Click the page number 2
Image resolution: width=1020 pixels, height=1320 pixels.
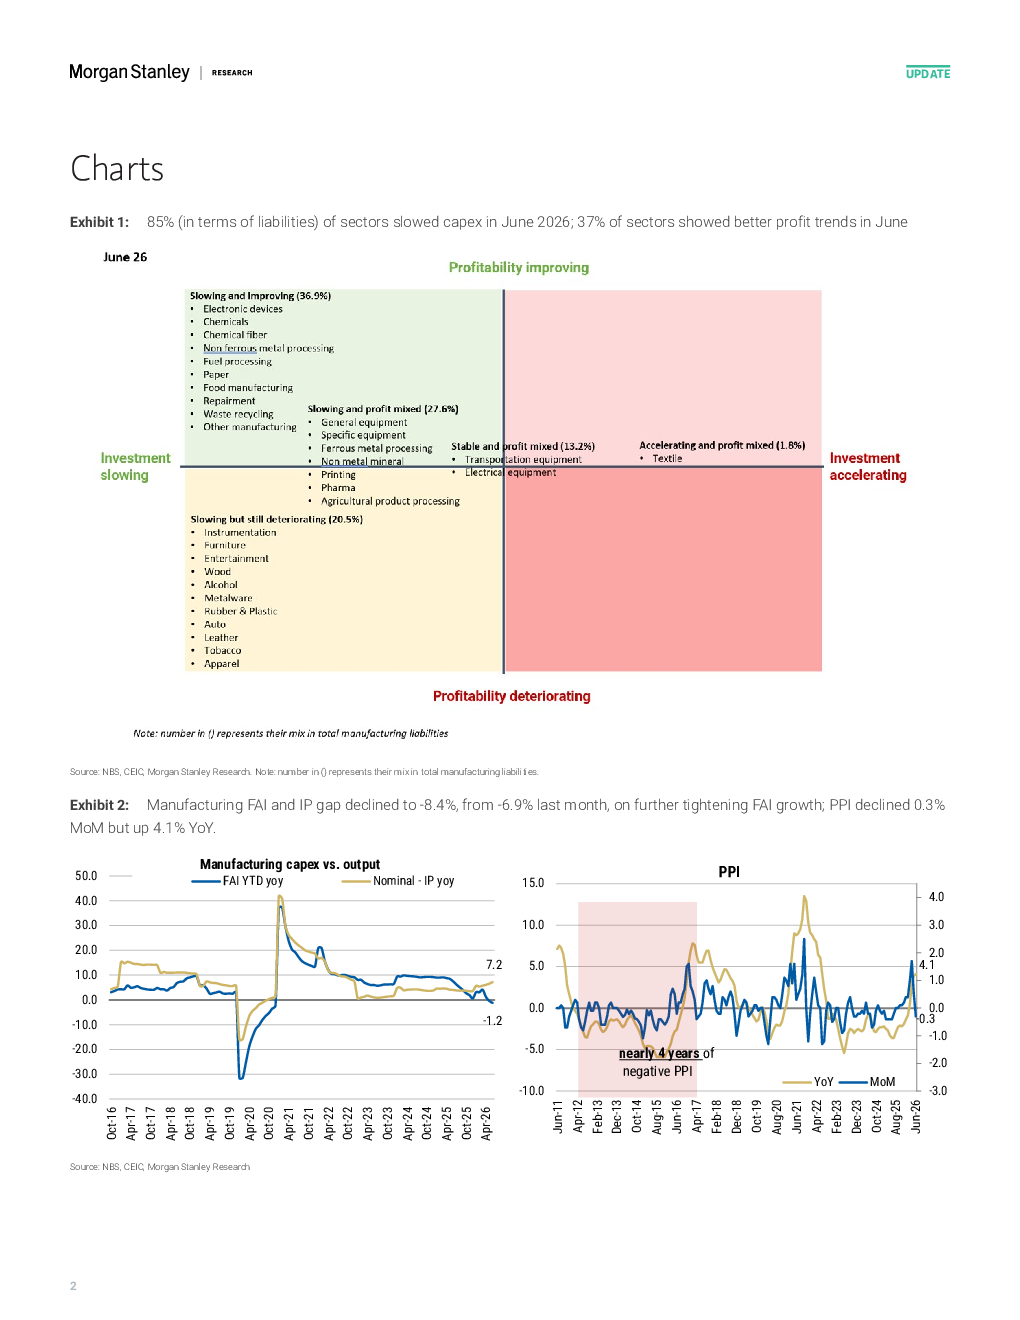click(x=73, y=1286)
